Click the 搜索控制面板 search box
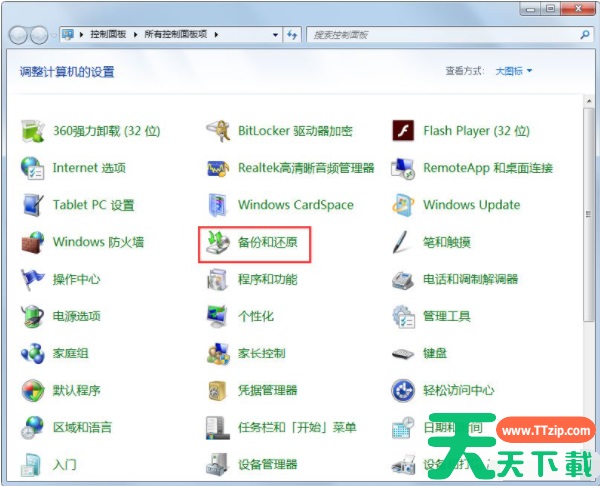Screen dimensions: 600x486 tap(440, 34)
